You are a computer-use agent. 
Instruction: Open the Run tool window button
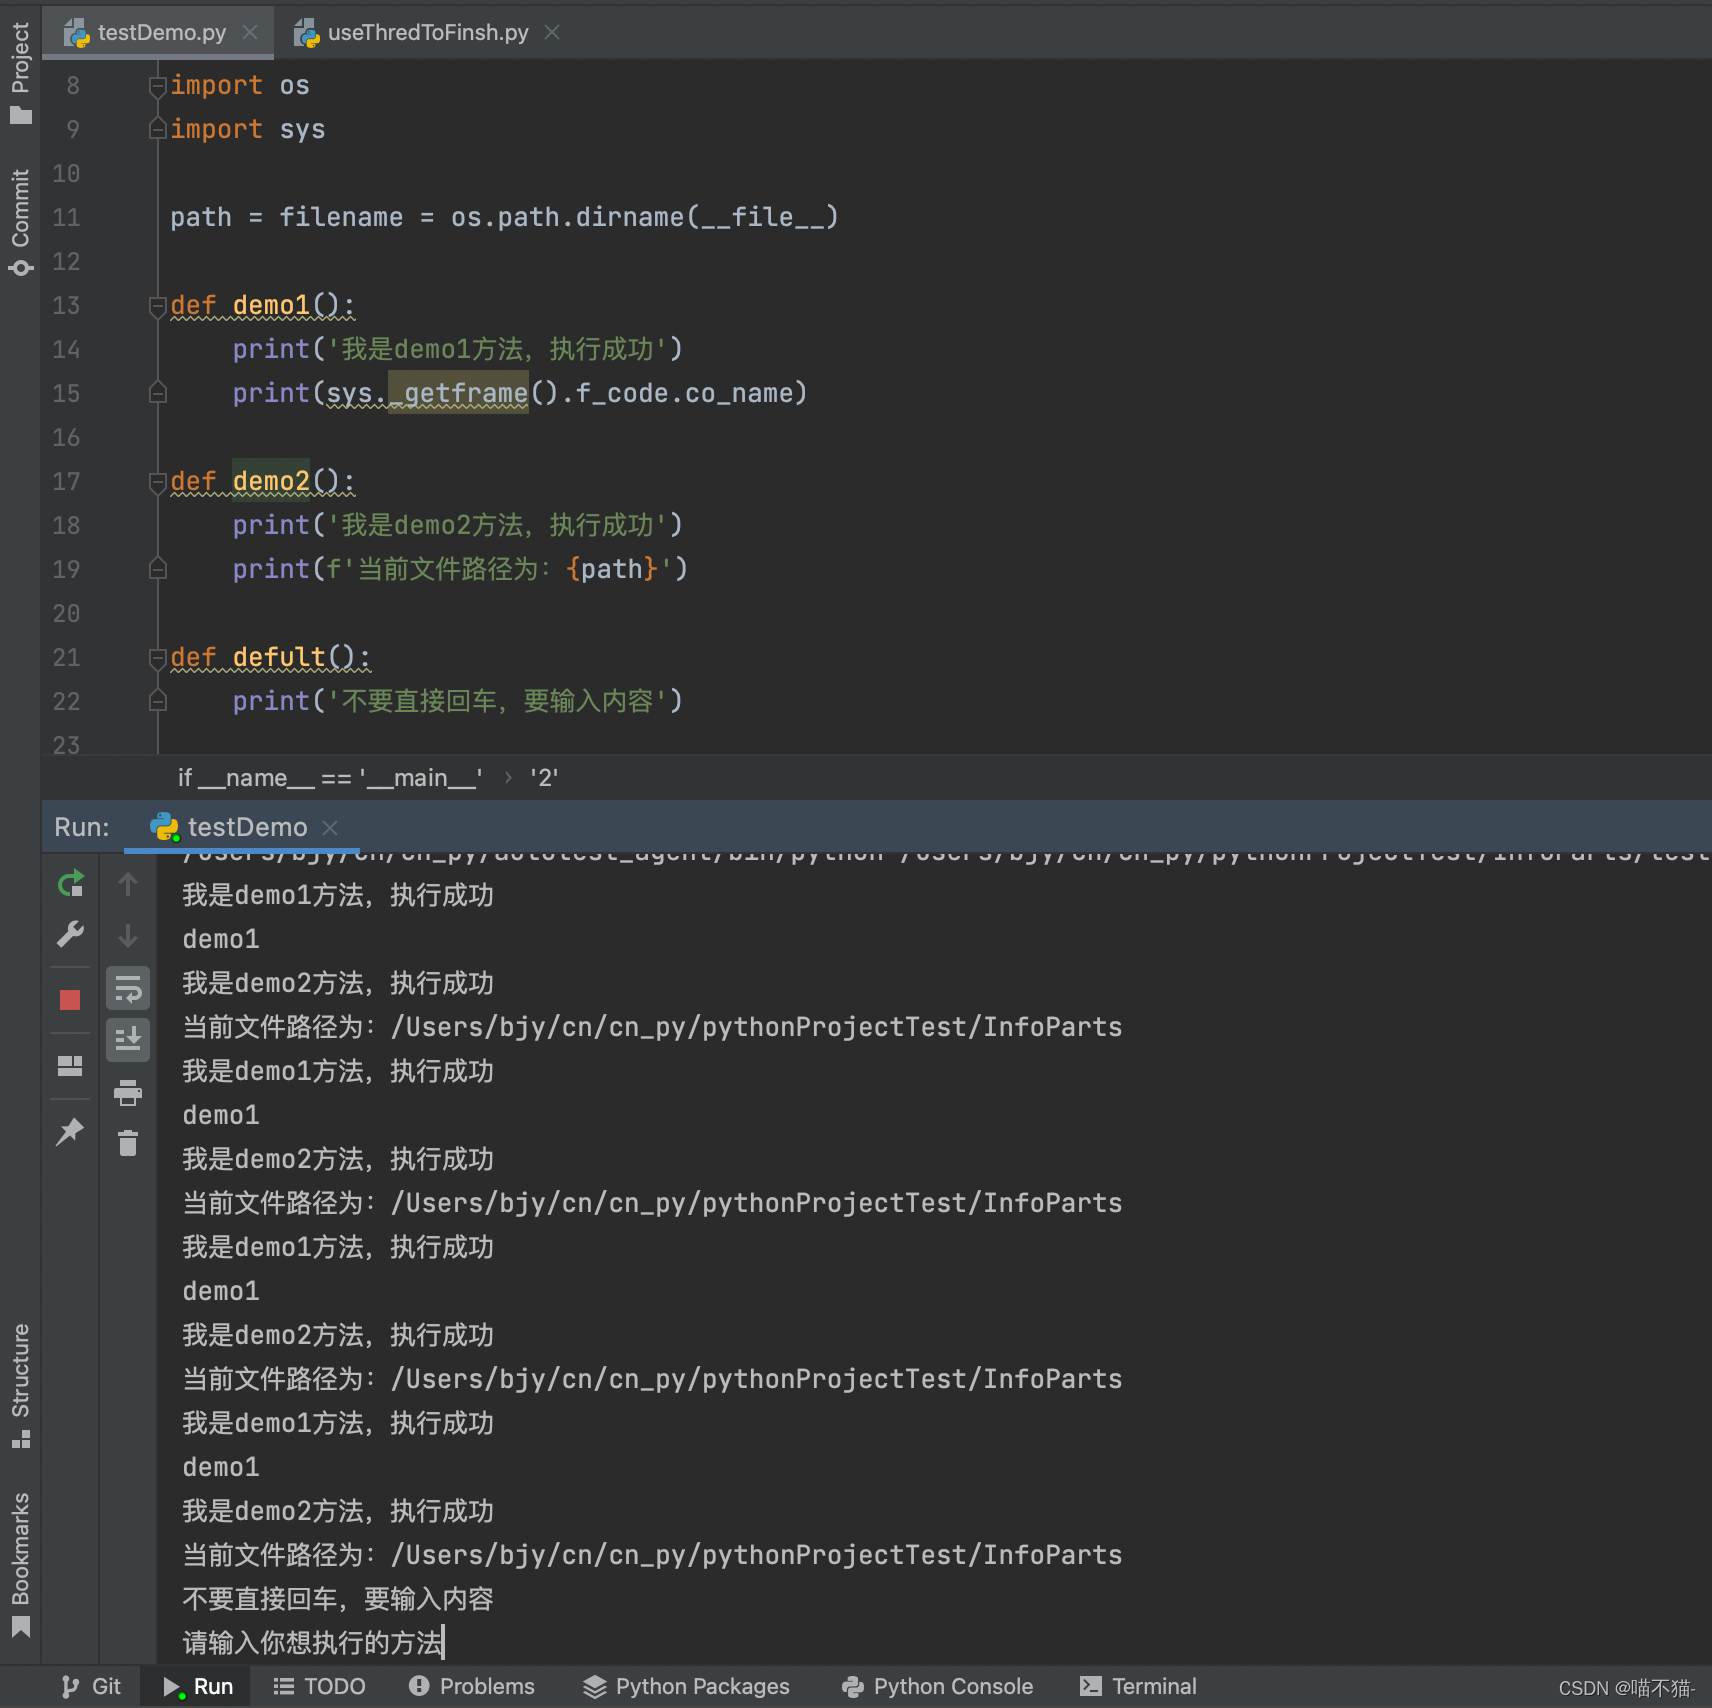198,1687
